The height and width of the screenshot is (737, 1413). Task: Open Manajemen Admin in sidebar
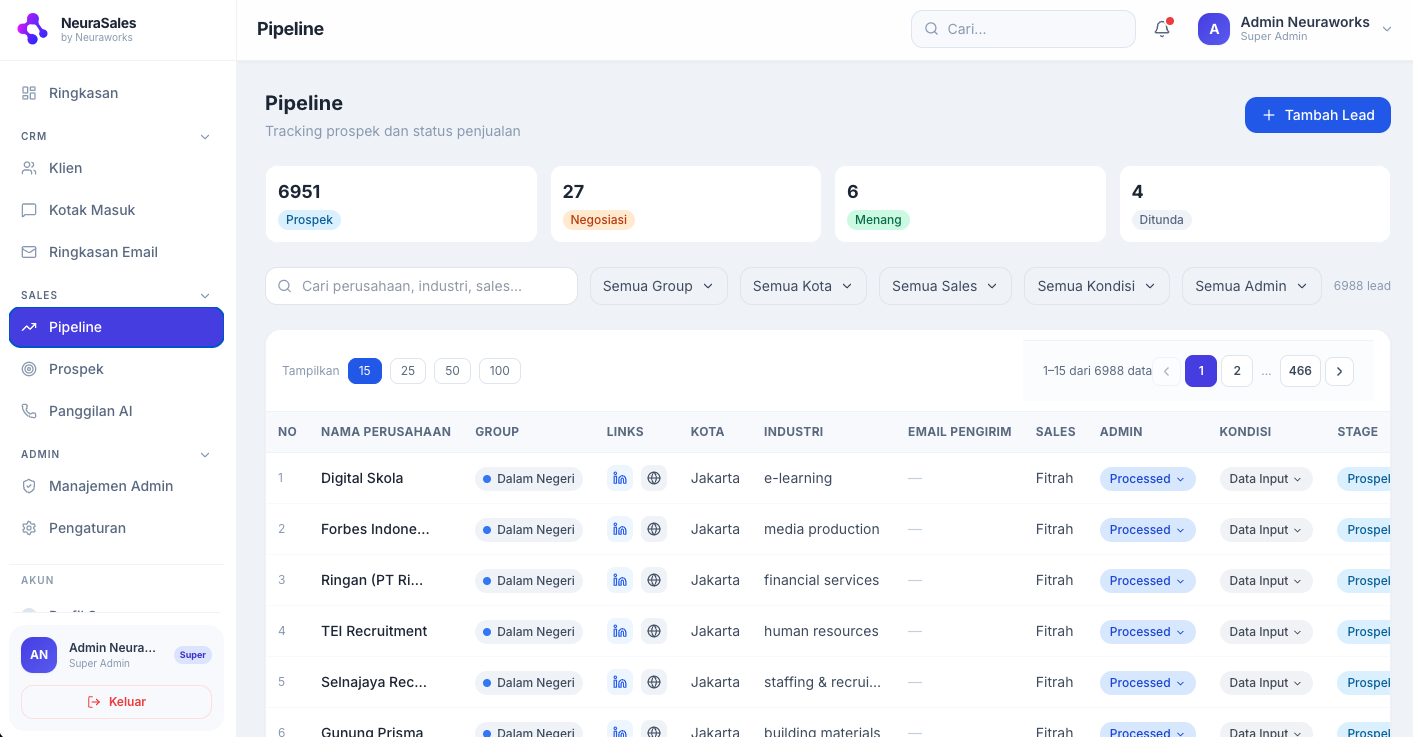(116, 486)
